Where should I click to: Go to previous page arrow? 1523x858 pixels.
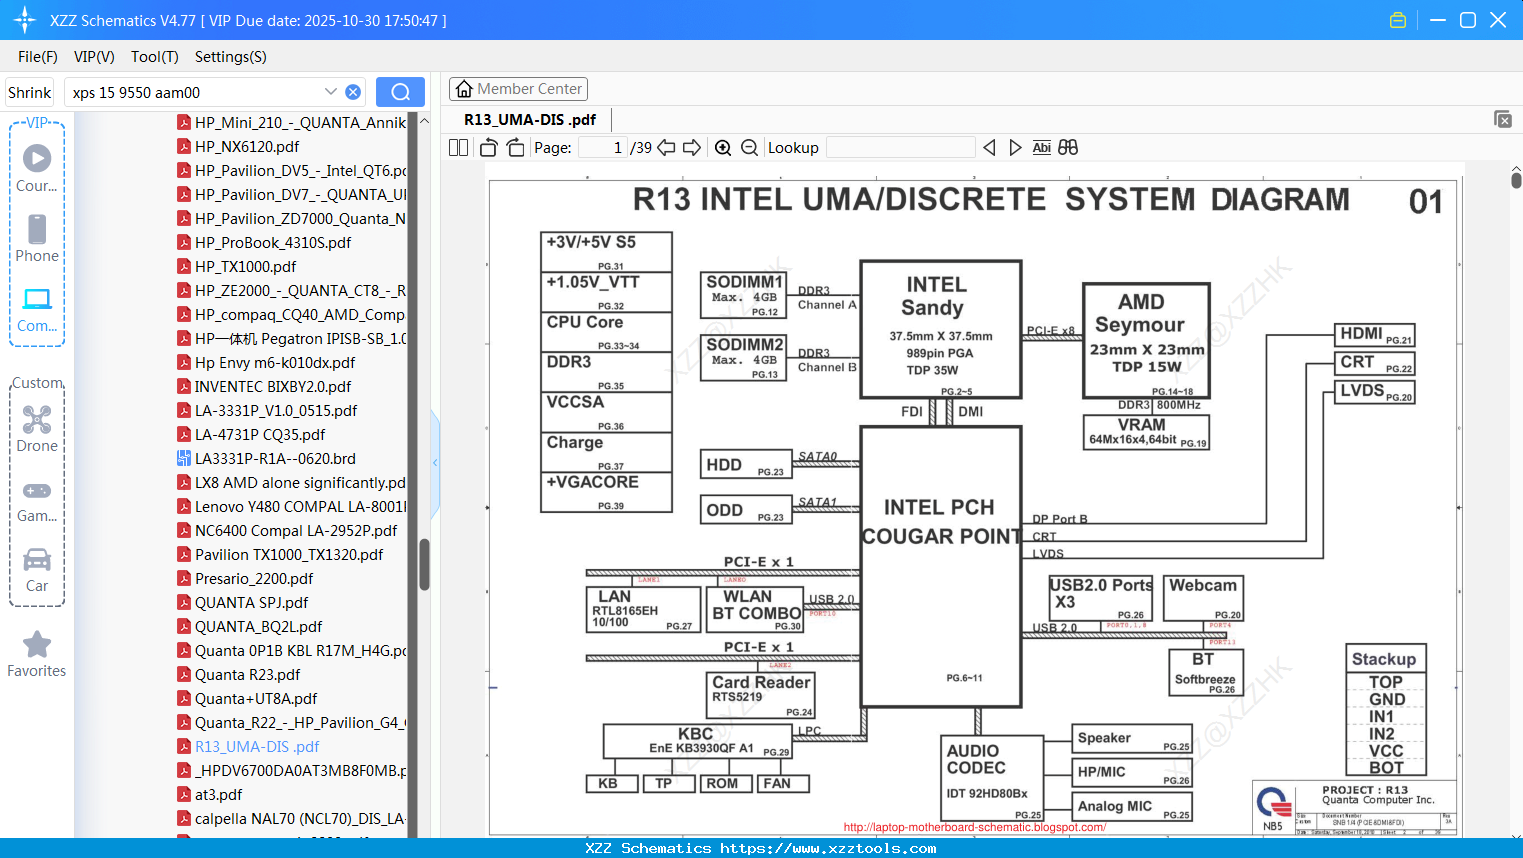point(666,147)
